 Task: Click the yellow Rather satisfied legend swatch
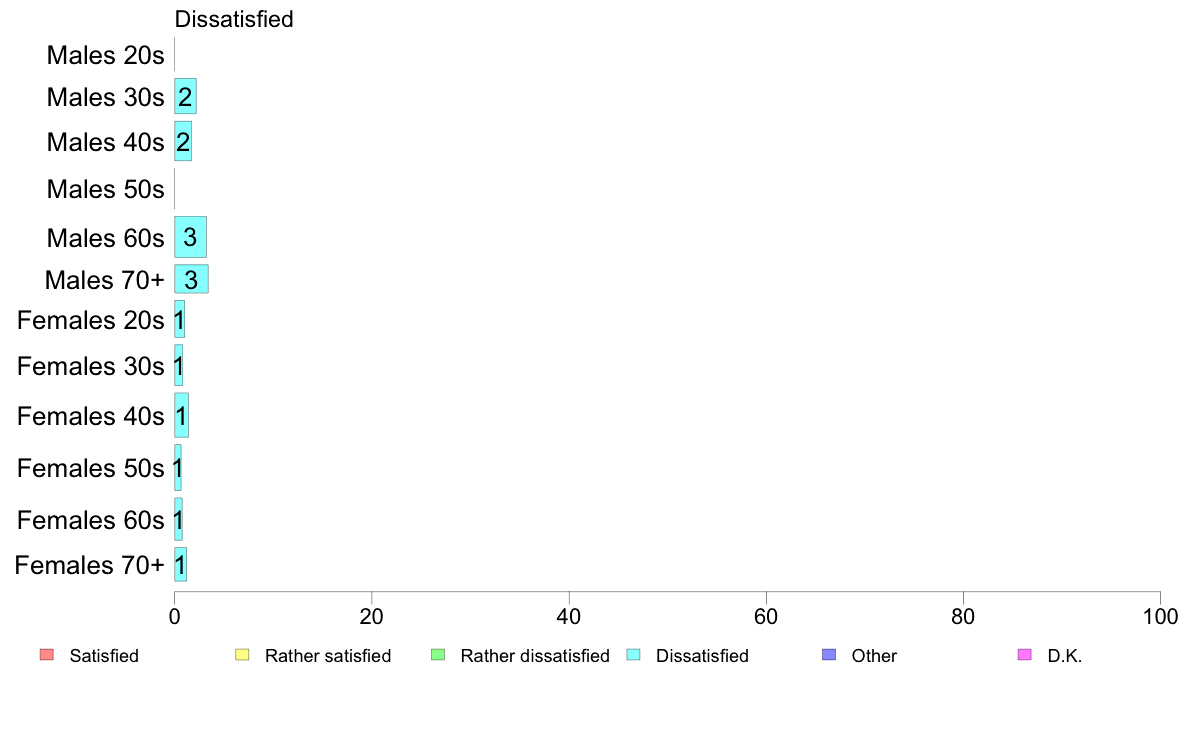(242, 654)
